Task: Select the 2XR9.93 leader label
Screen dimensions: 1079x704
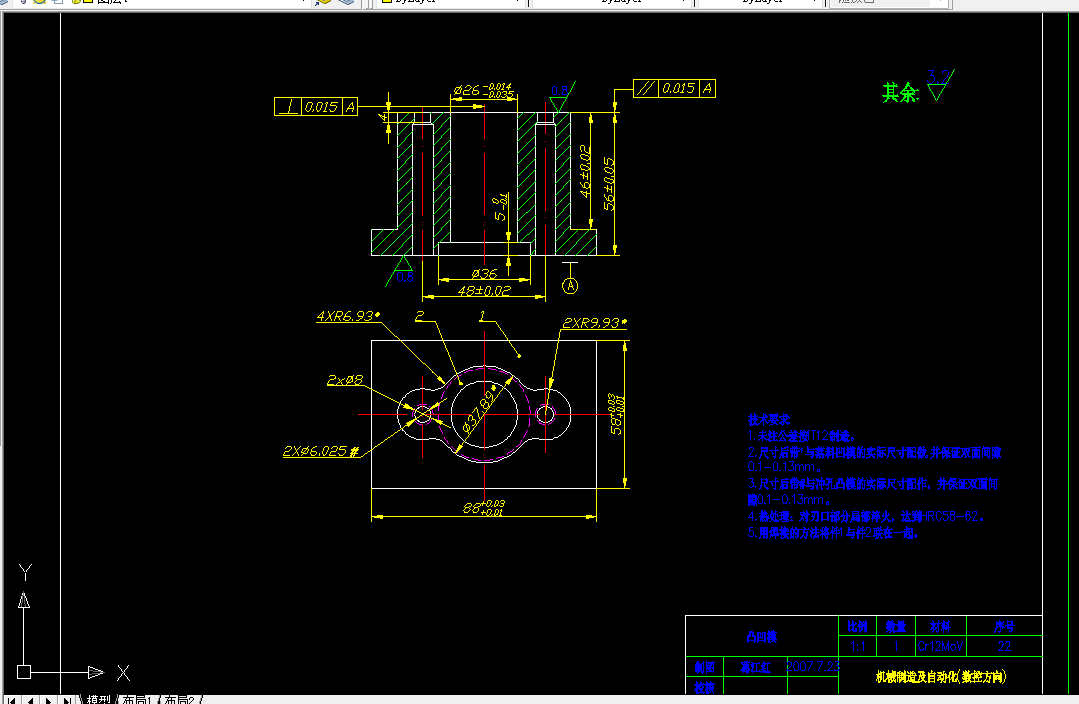Action: click(594, 323)
